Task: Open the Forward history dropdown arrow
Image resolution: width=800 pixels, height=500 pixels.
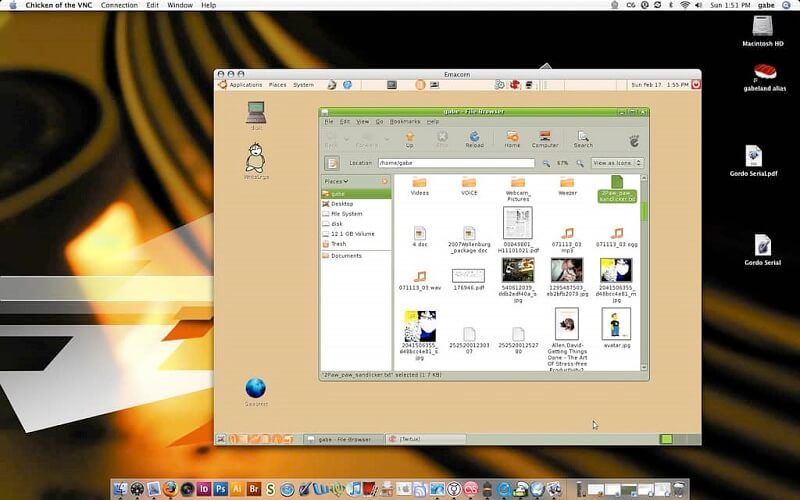Action: point(387,139)
